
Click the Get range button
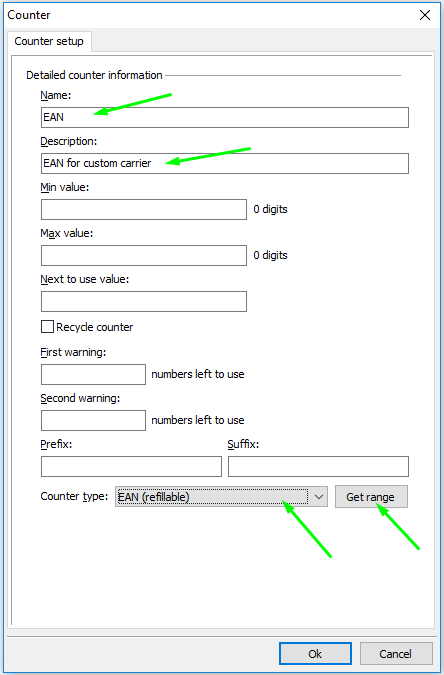[x=371, y=497]
